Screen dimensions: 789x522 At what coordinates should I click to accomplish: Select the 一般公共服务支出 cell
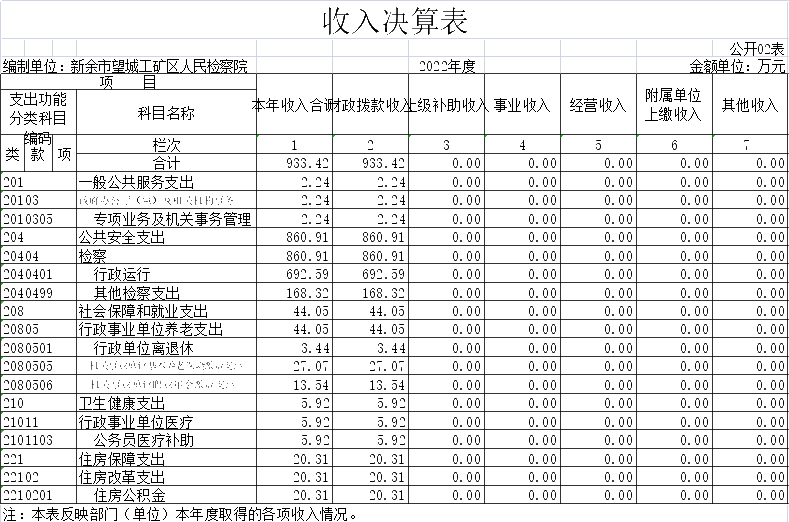click(166, 182)
